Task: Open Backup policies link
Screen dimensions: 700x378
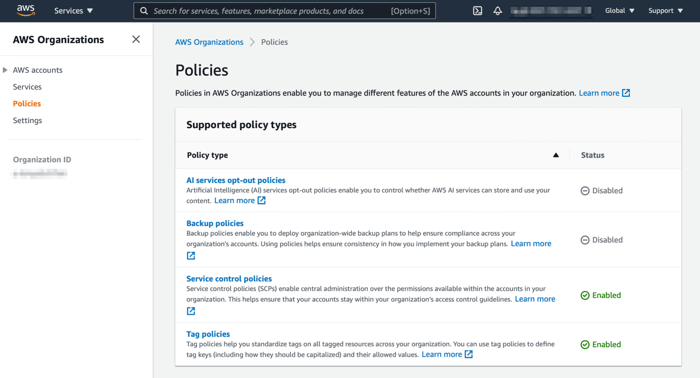Action: 215,223
